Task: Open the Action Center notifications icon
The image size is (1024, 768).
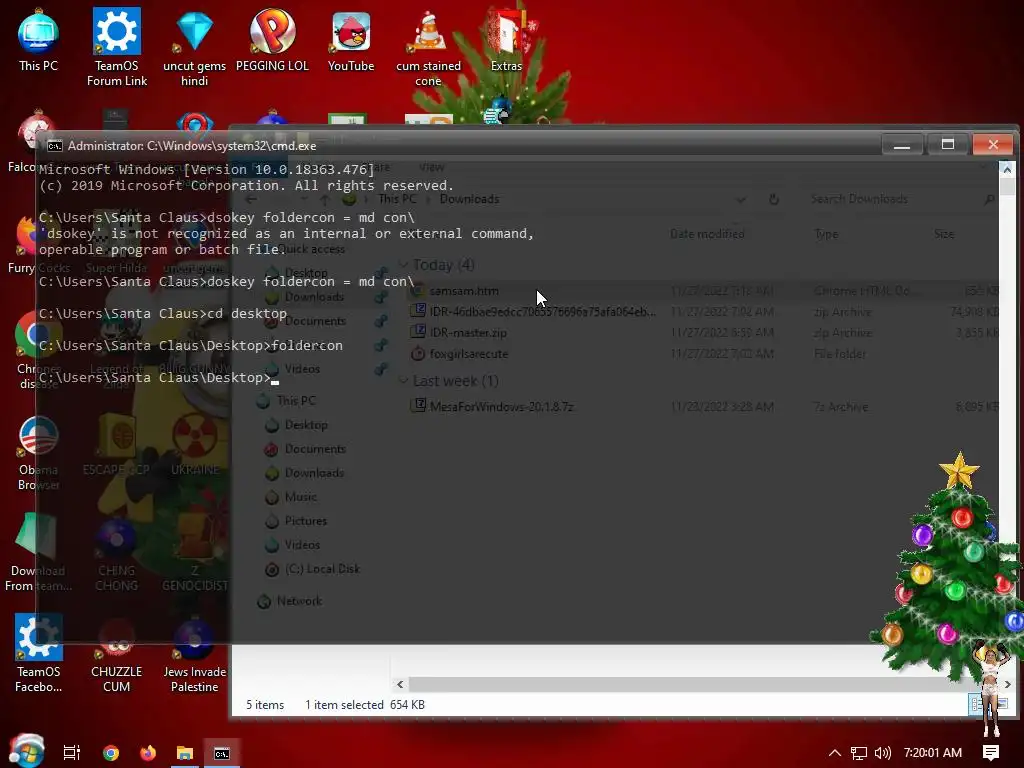Action: tap(991, 752)
